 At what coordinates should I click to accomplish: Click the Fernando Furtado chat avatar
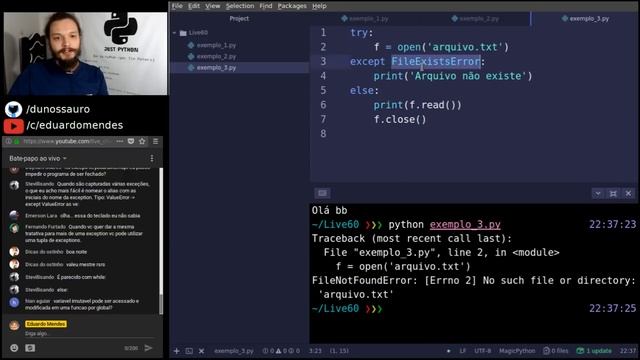pos(14,228)
